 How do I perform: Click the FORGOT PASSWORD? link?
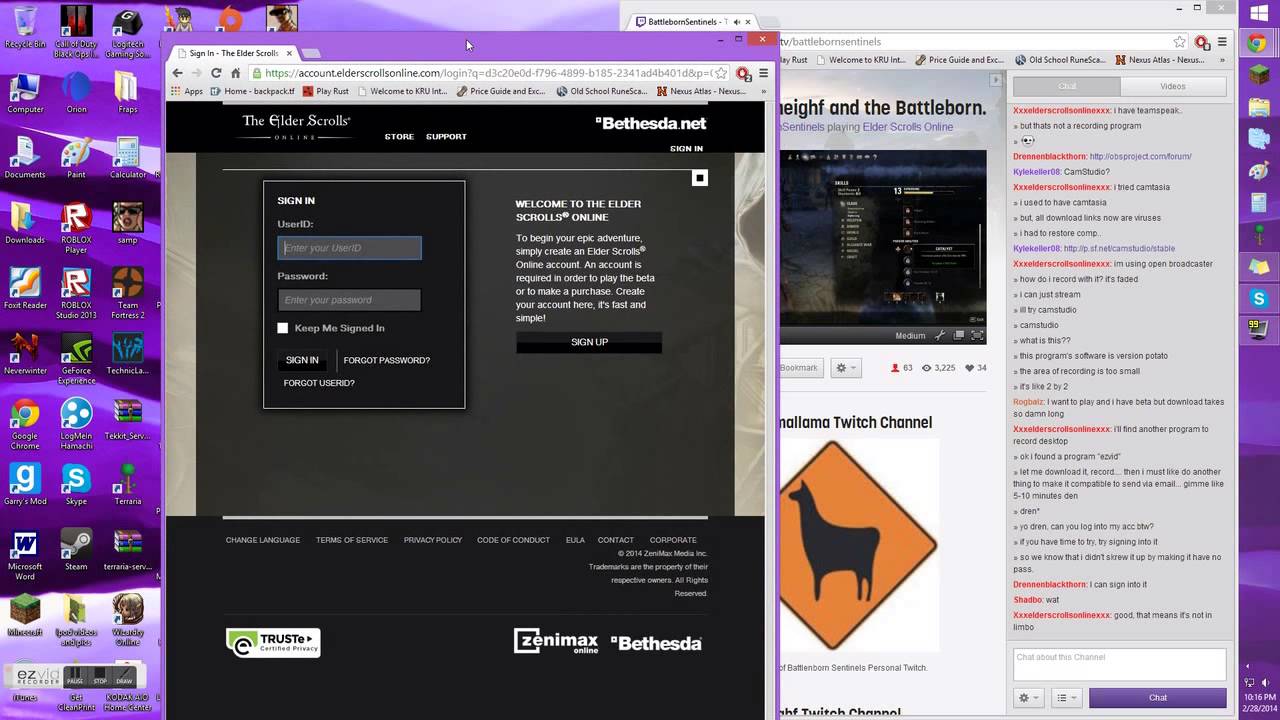pyautogui.click(x=386, y=360)
